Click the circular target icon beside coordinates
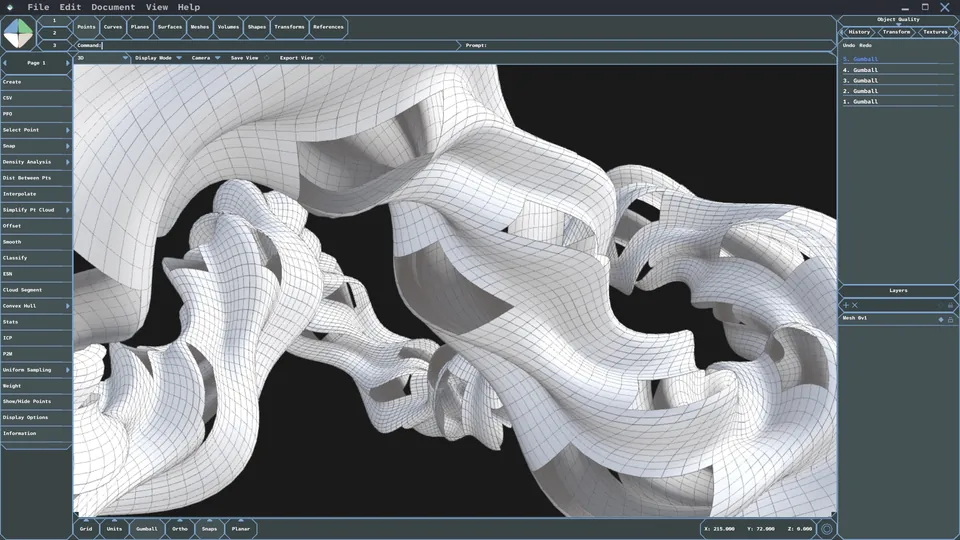Image resolution: width=960 pixels, height=540 pixels. point(827,529)
